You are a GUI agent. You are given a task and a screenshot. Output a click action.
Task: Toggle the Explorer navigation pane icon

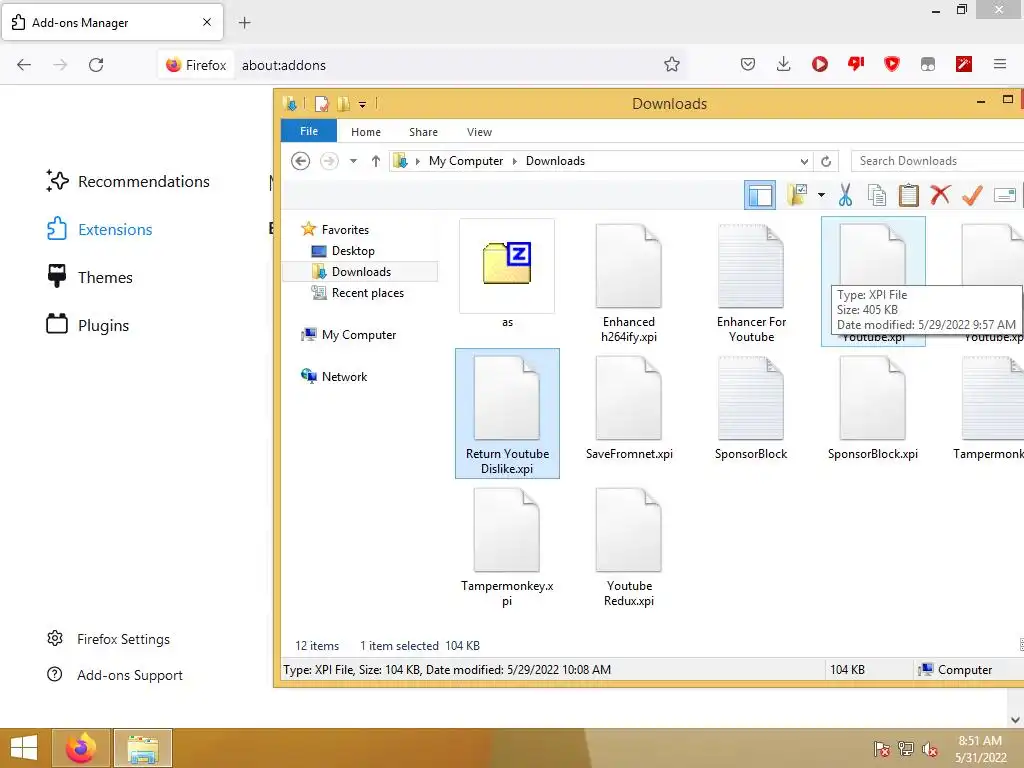[760, 195]
